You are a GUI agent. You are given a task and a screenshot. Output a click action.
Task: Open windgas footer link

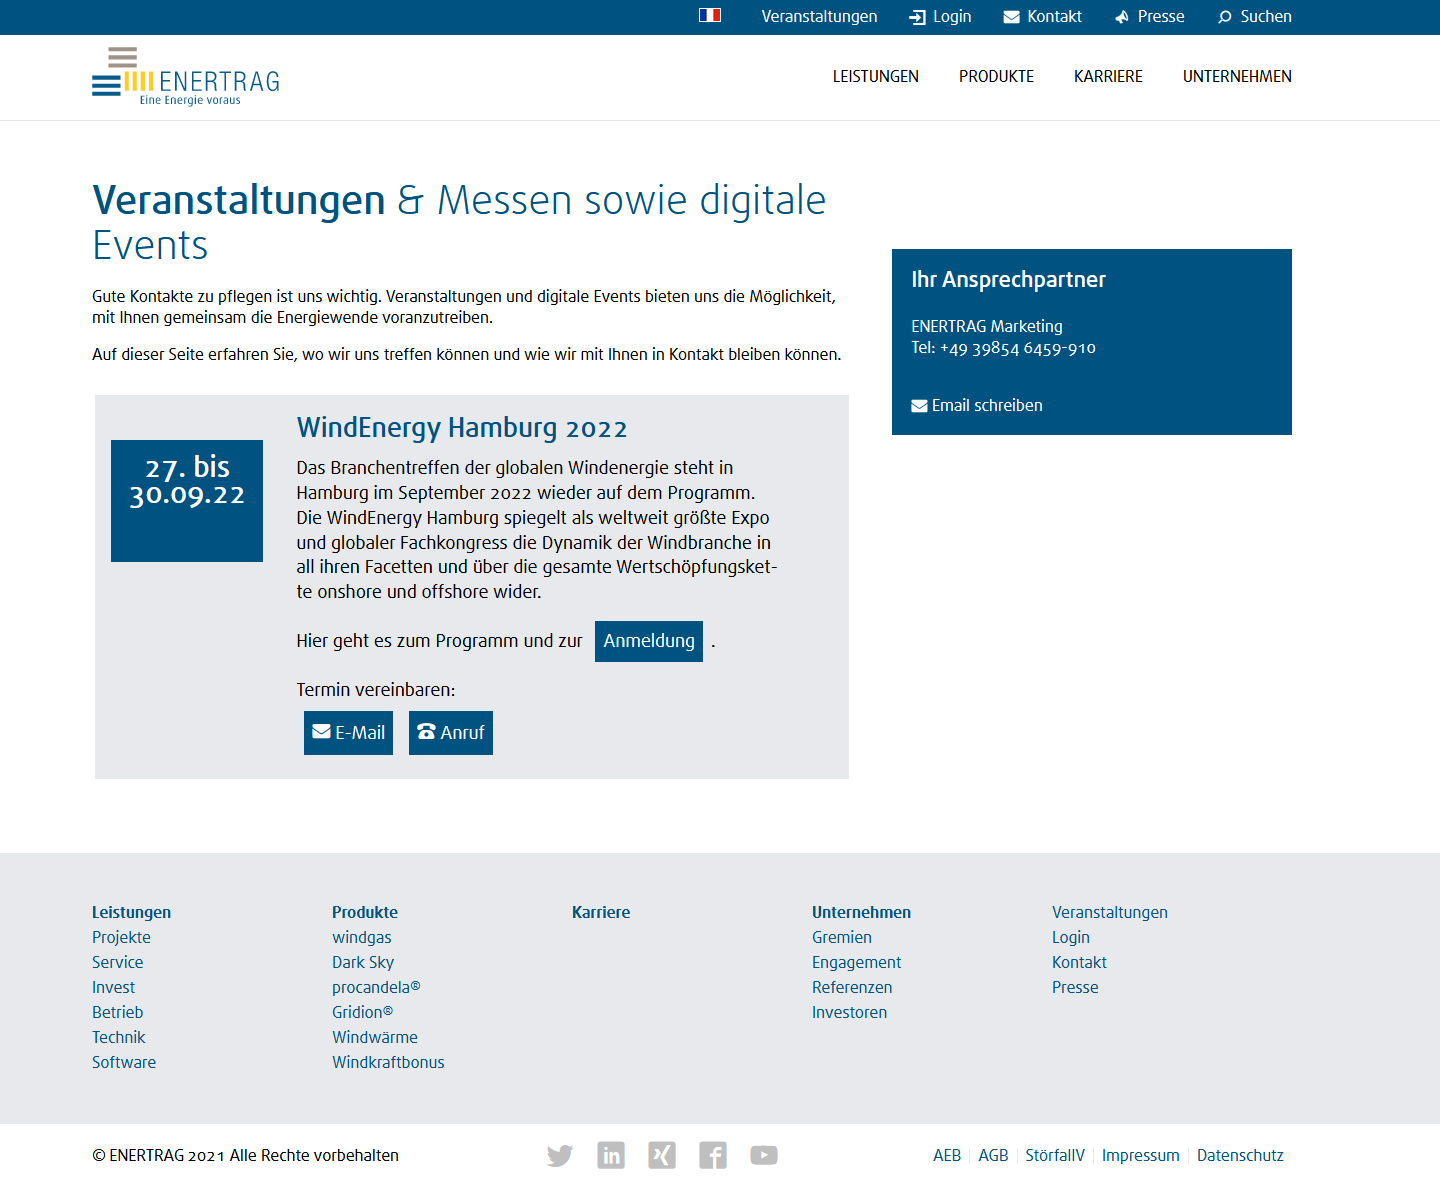362,937
